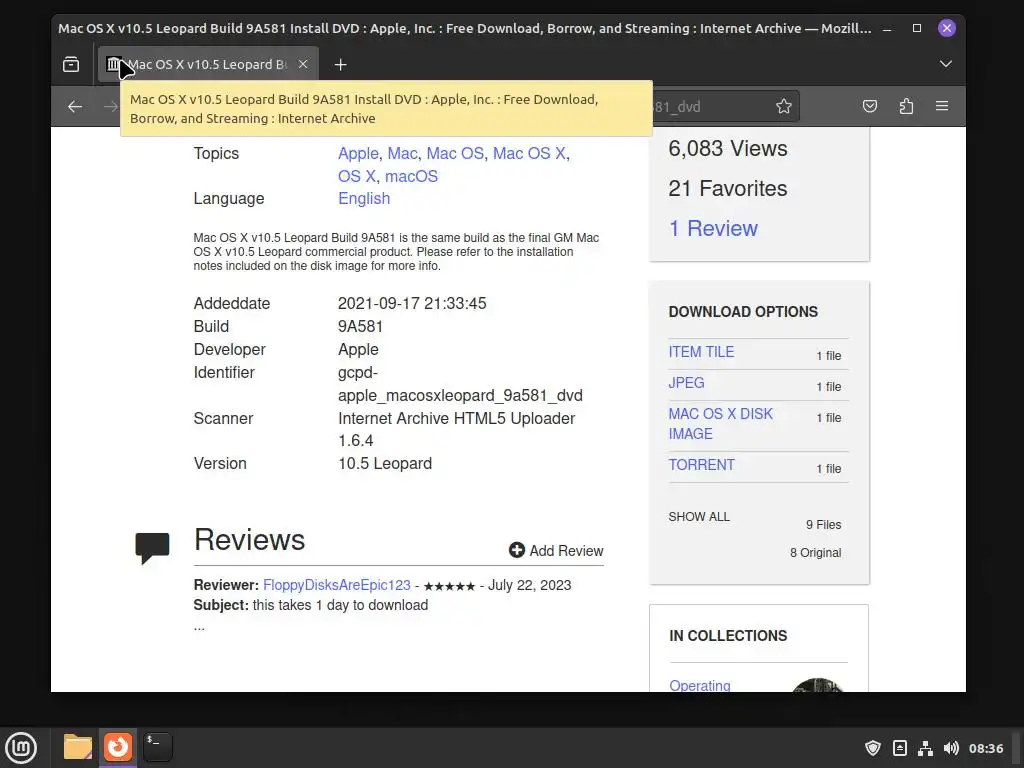Viewport: 1024px width, 768px height.
Task: Open the Linux Mint start menu
Action: click(21, 747)
